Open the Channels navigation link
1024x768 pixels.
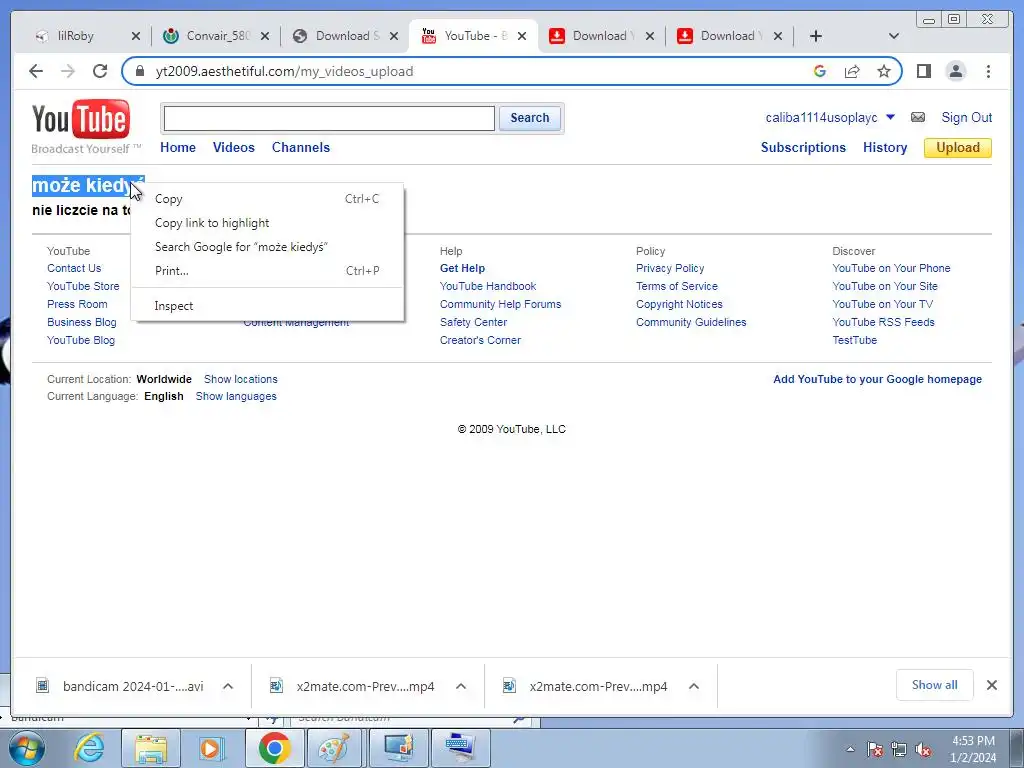coord(300,148)
